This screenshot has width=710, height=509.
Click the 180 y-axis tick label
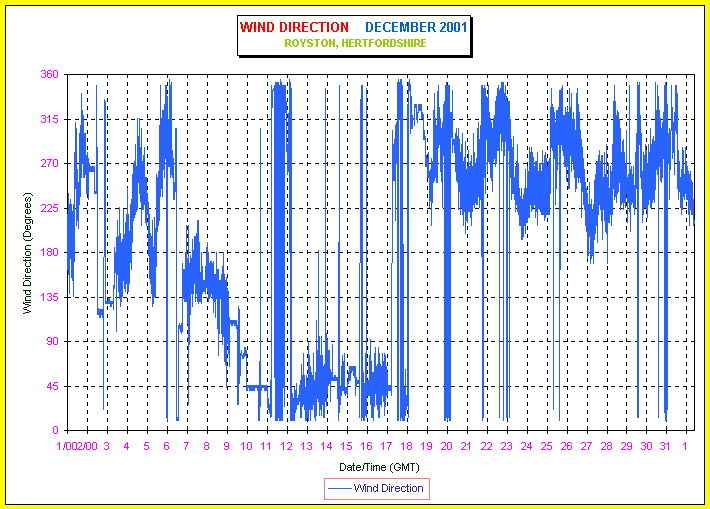point(49,253)
